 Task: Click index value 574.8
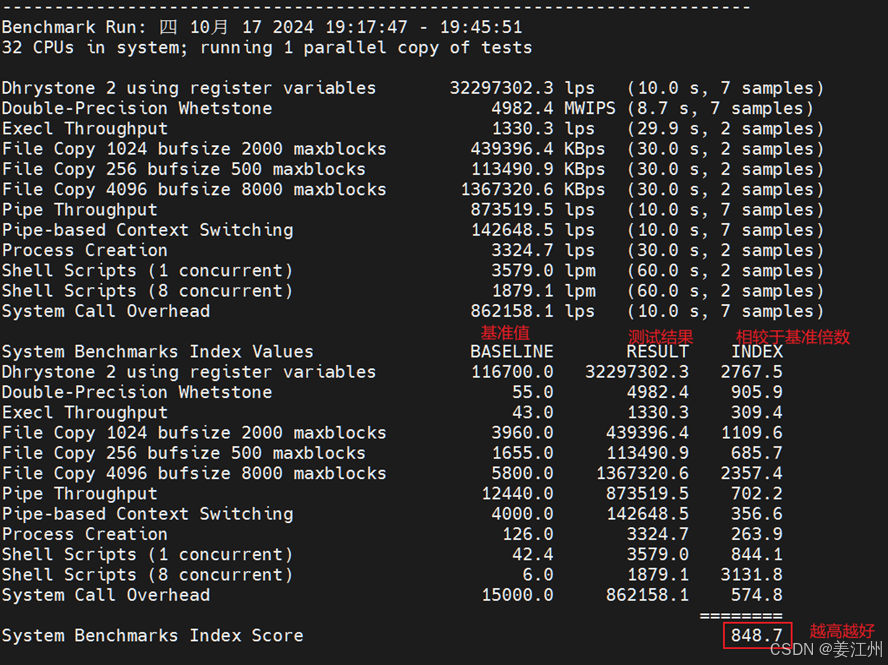[757, 596]
